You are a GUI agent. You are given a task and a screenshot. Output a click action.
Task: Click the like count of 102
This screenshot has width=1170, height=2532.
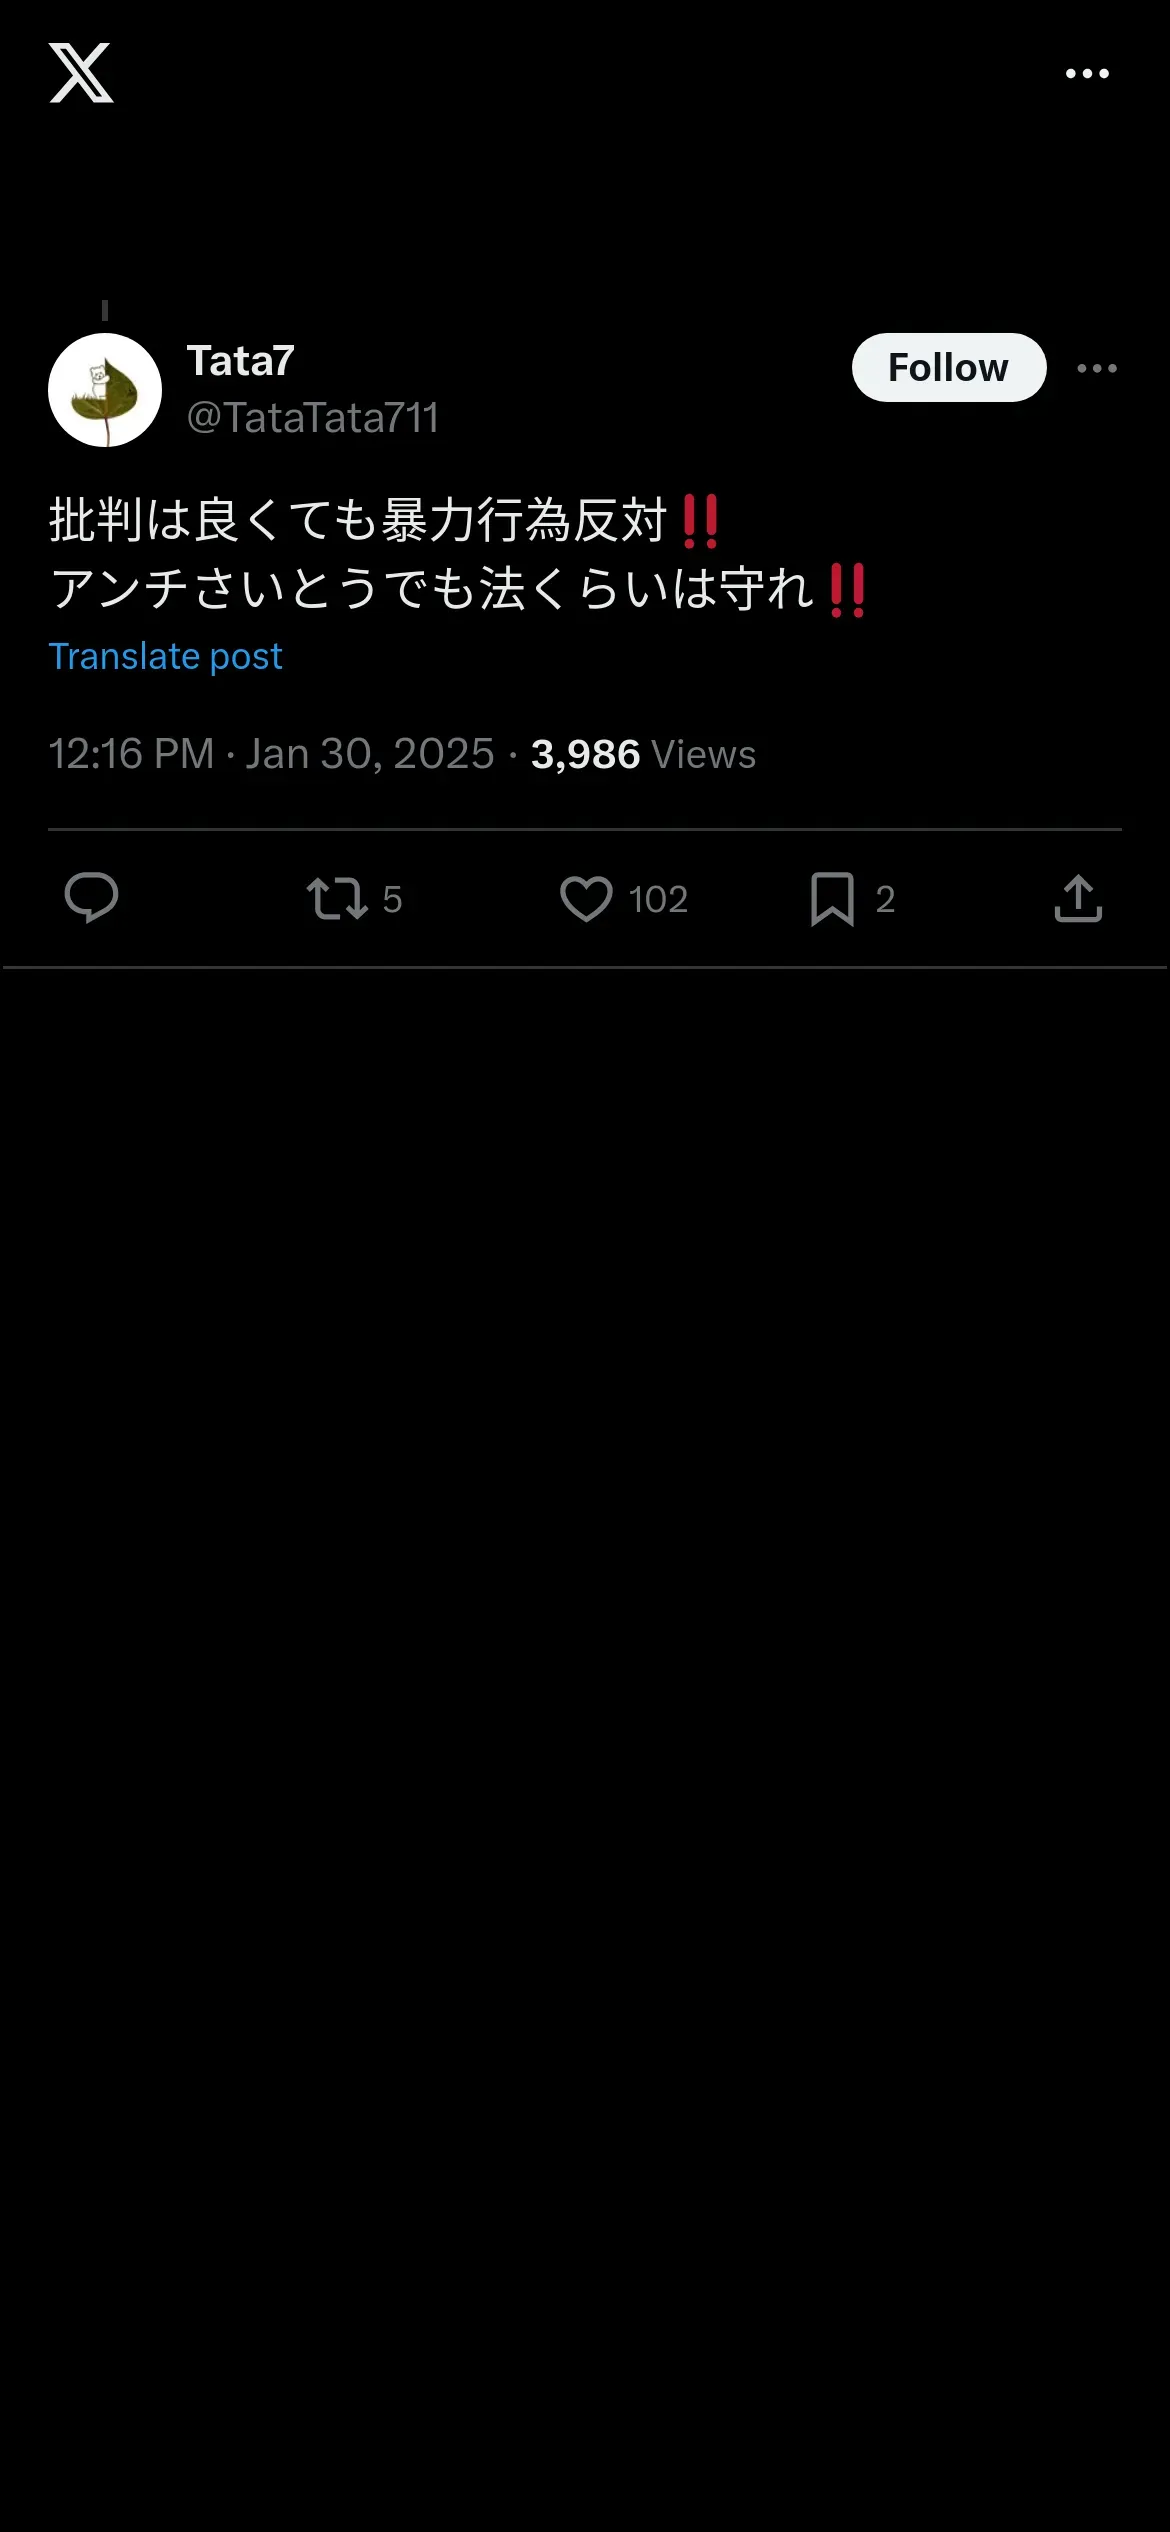coord(658,900)
